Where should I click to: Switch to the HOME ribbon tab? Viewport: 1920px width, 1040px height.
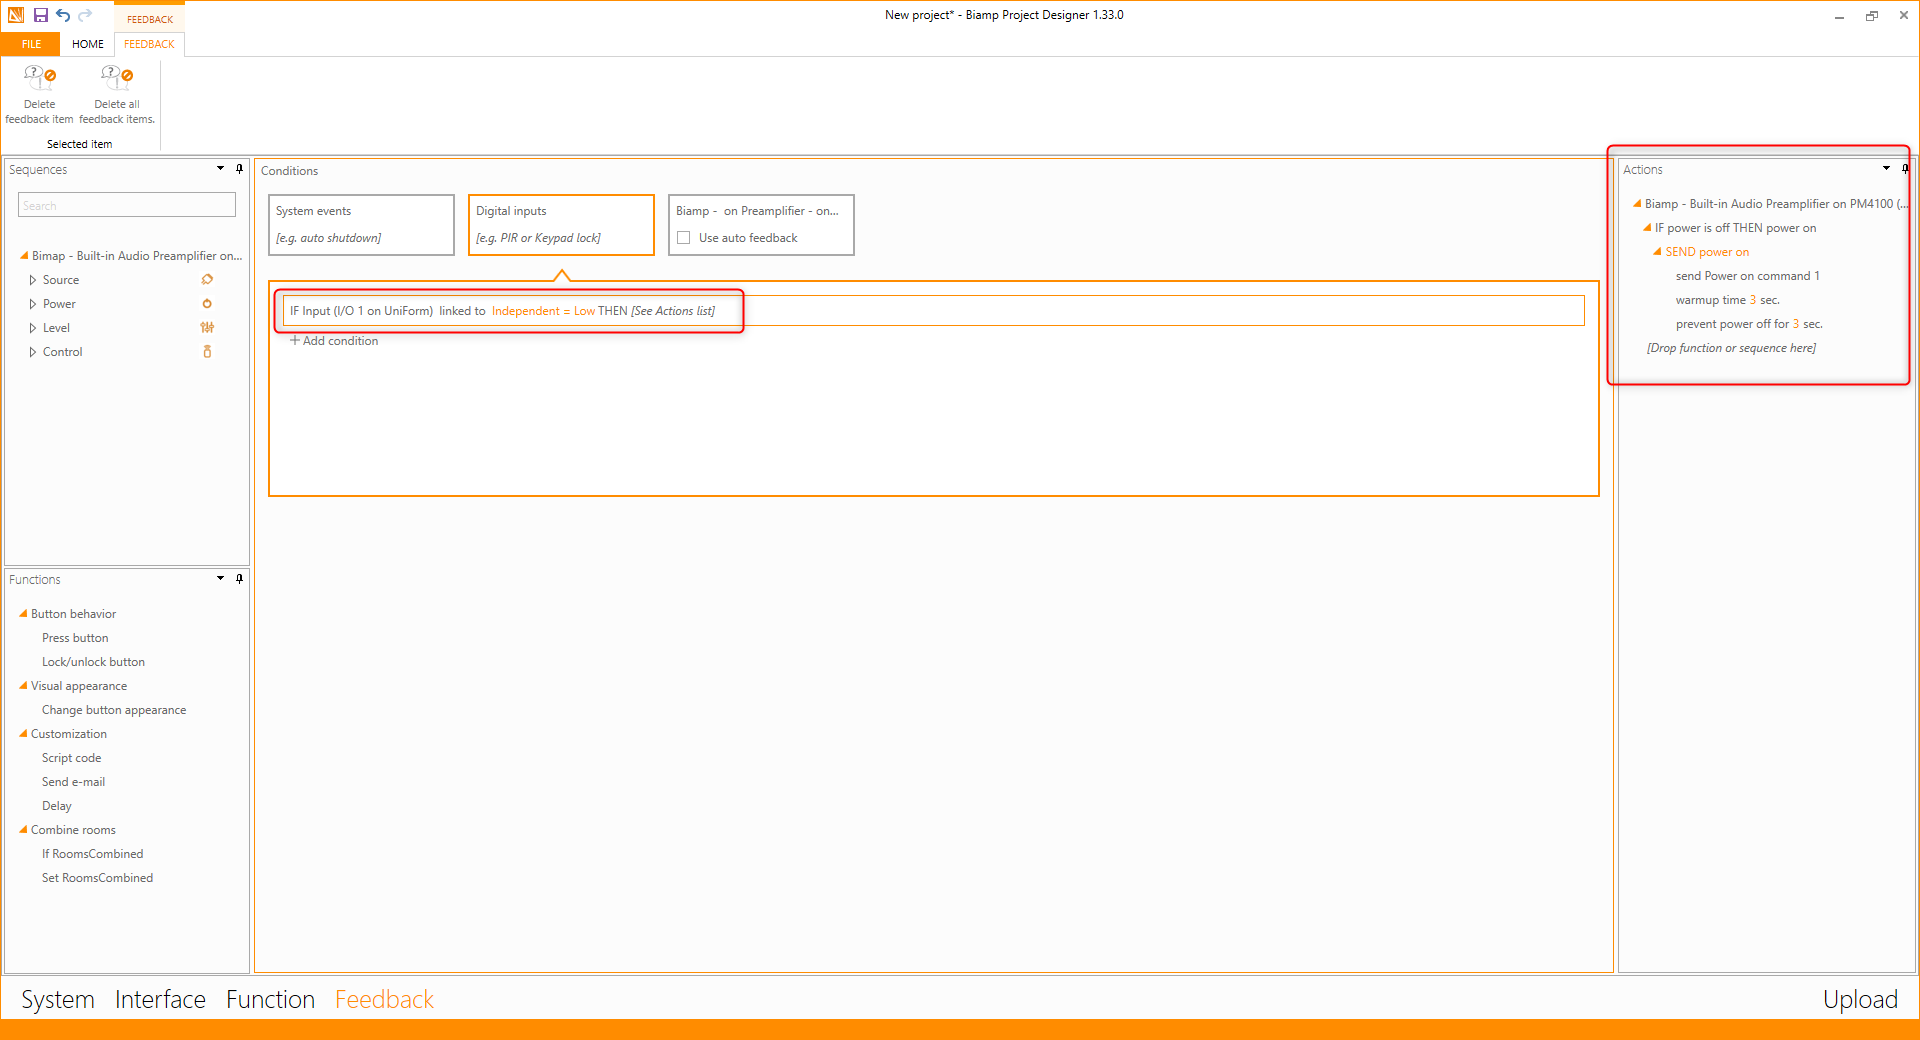pos(88,44)
